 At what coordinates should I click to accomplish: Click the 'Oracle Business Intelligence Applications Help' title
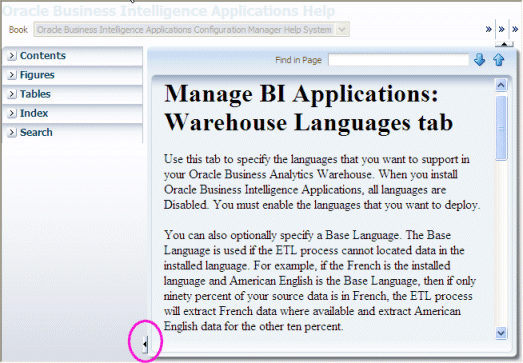point(169,11)
